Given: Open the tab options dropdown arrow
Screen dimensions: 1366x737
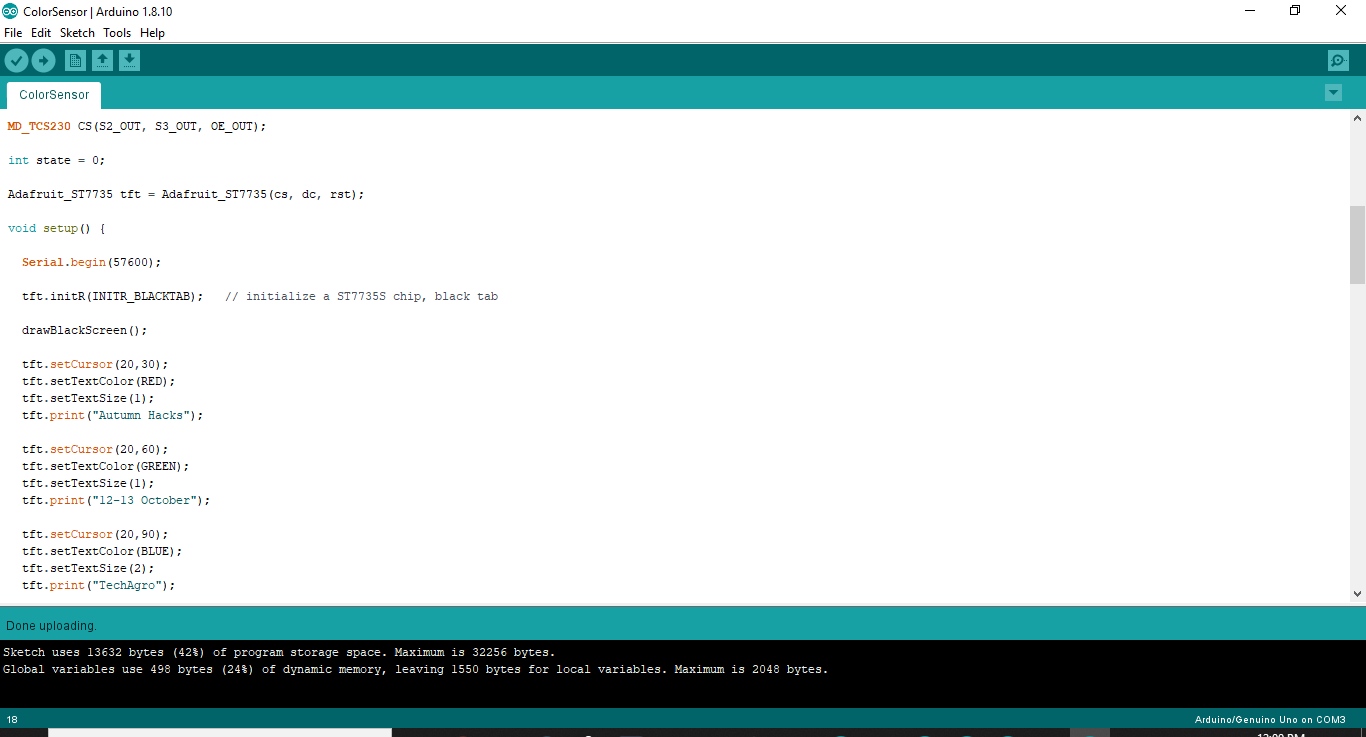Looking at the screenshot, I should [x=1333, y=93].
